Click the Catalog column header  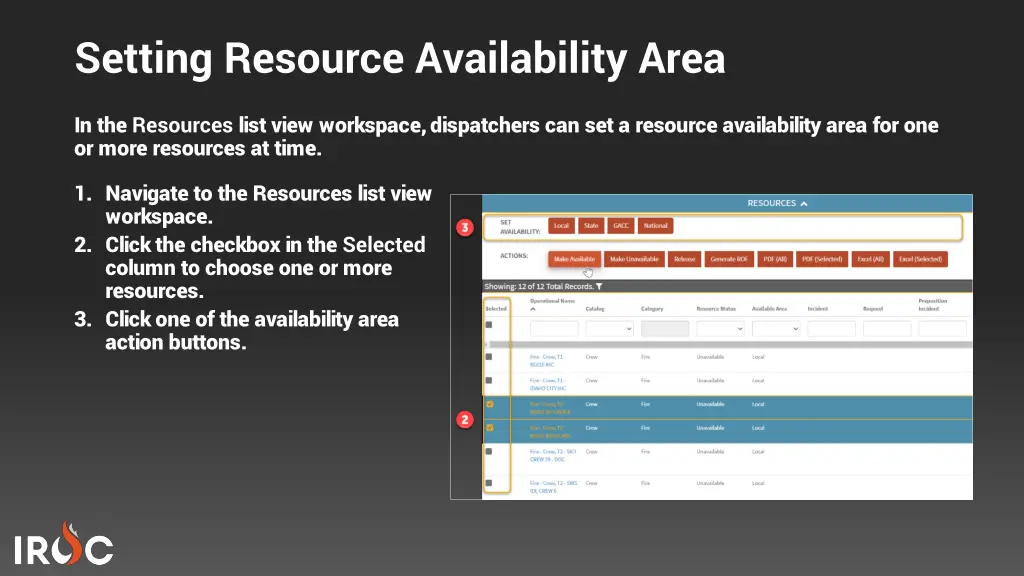click(x=595, y=309)
